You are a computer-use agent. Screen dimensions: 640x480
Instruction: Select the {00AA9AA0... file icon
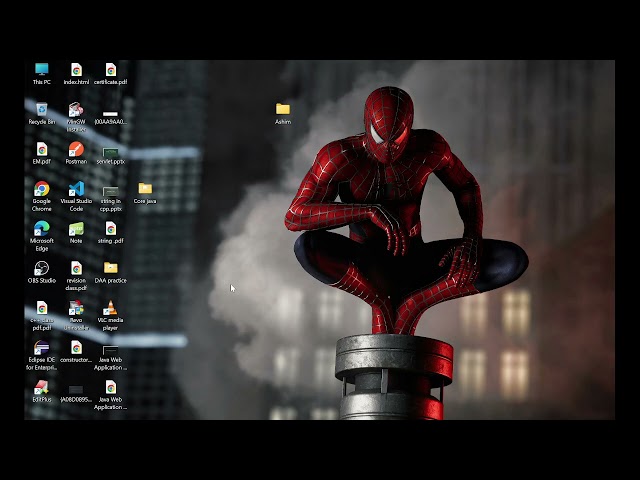[x=111, y=118]
